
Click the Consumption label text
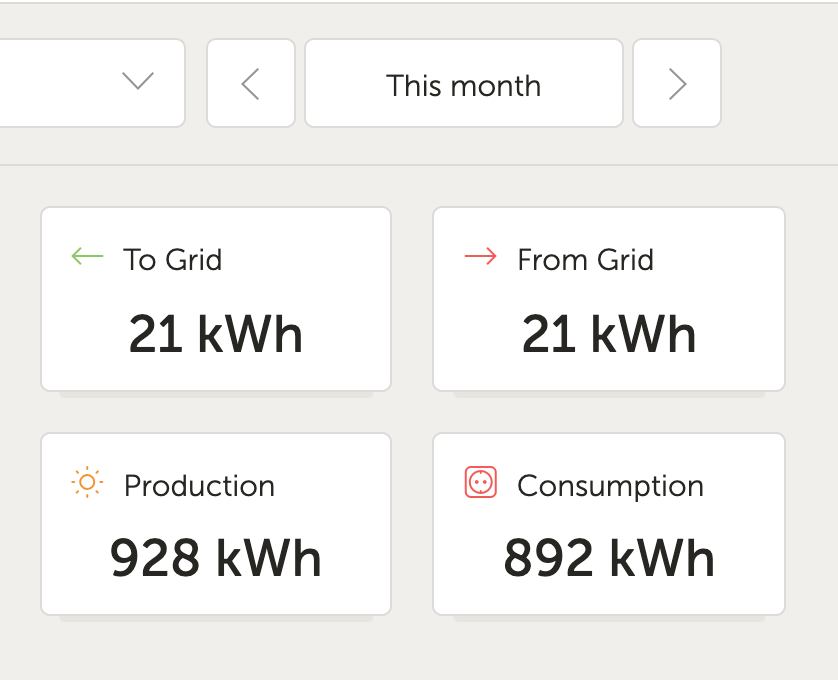tap(610, 487)
